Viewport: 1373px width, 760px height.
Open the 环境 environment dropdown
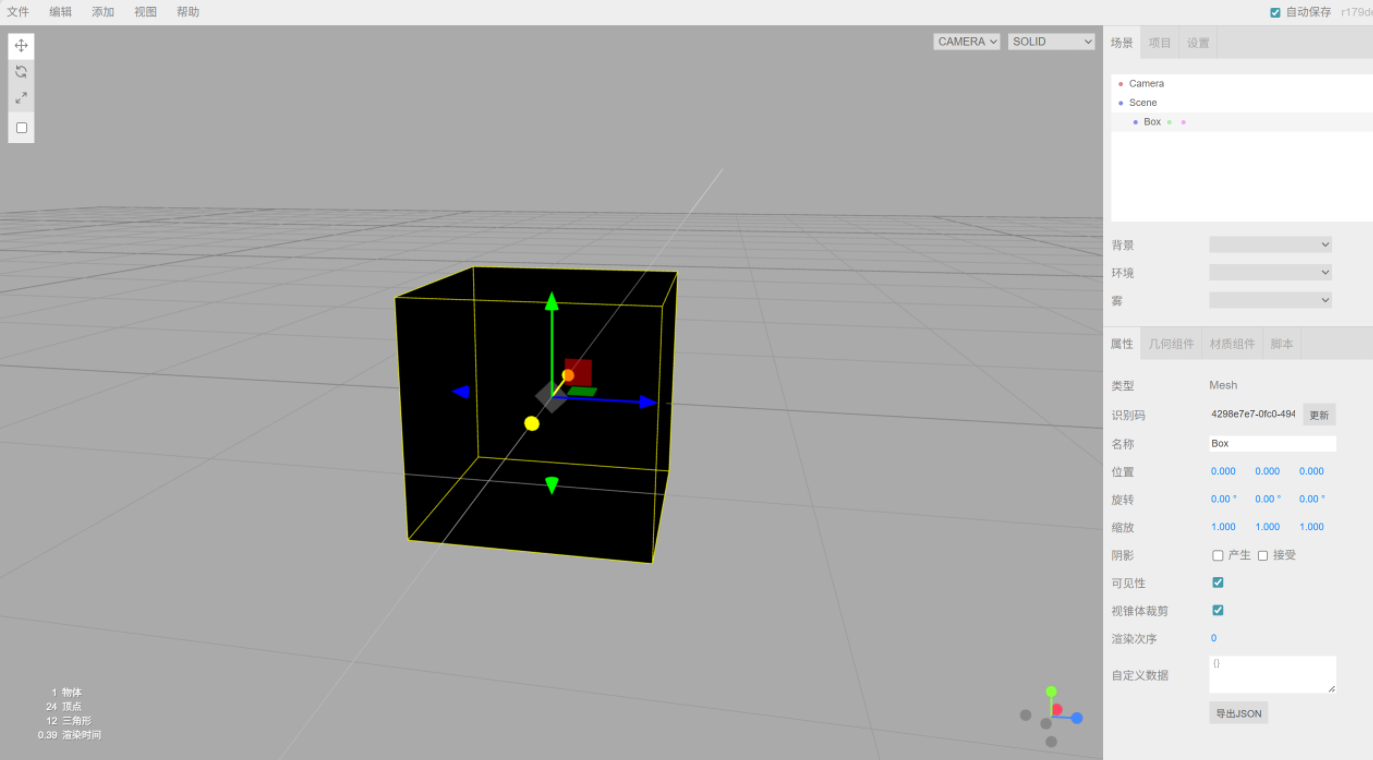[x=1270, y=273]
